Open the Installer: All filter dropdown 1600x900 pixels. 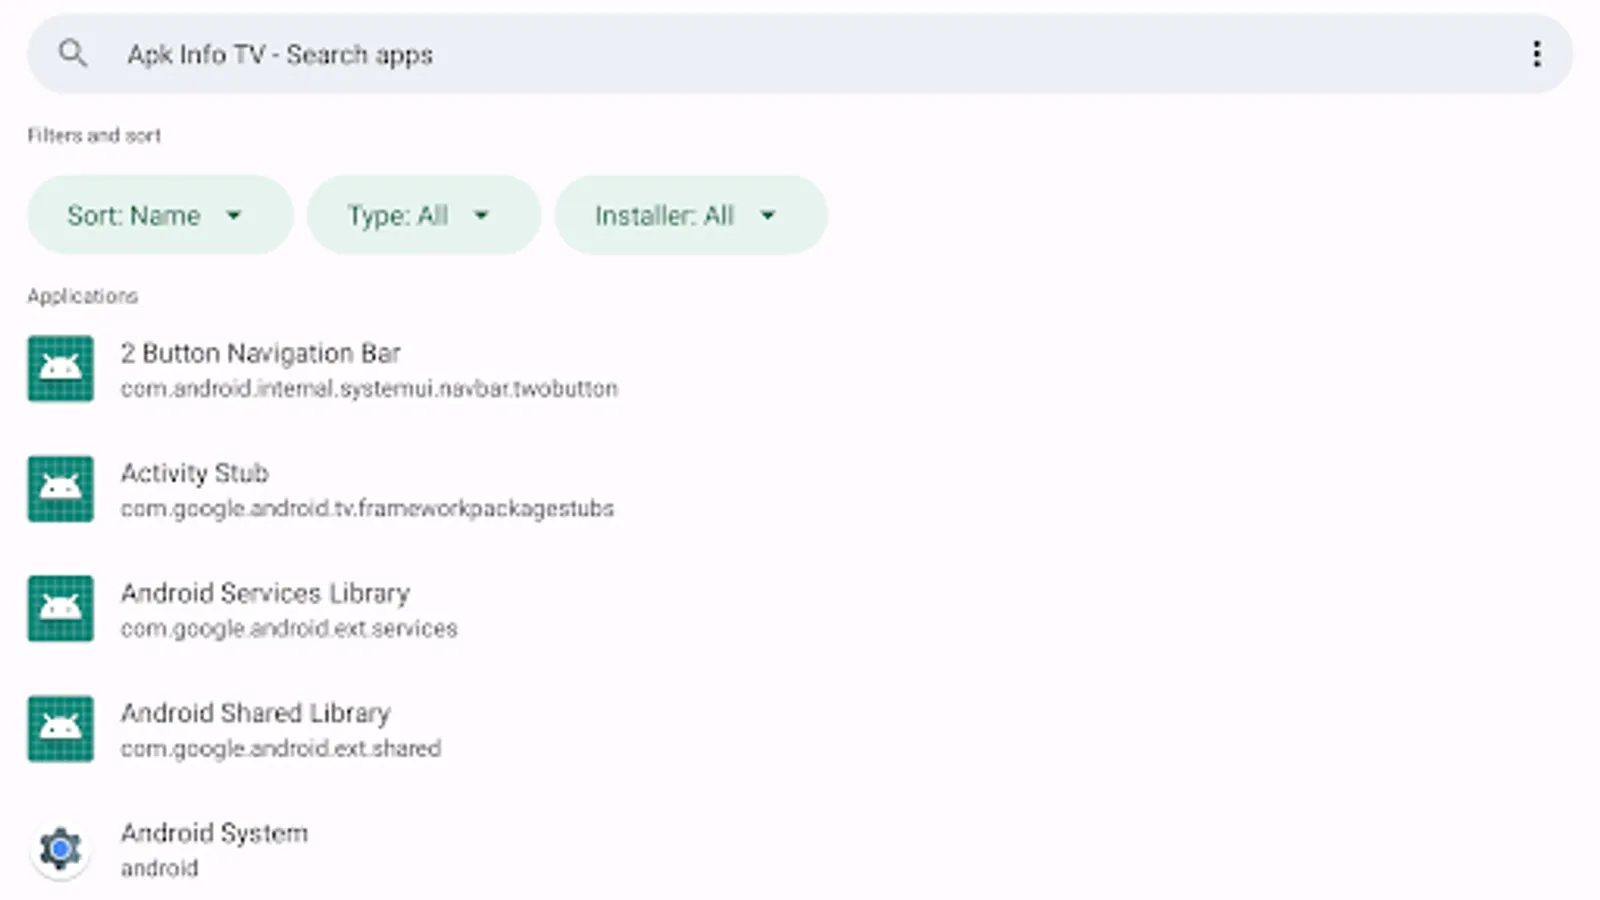(x=691, y=215)
